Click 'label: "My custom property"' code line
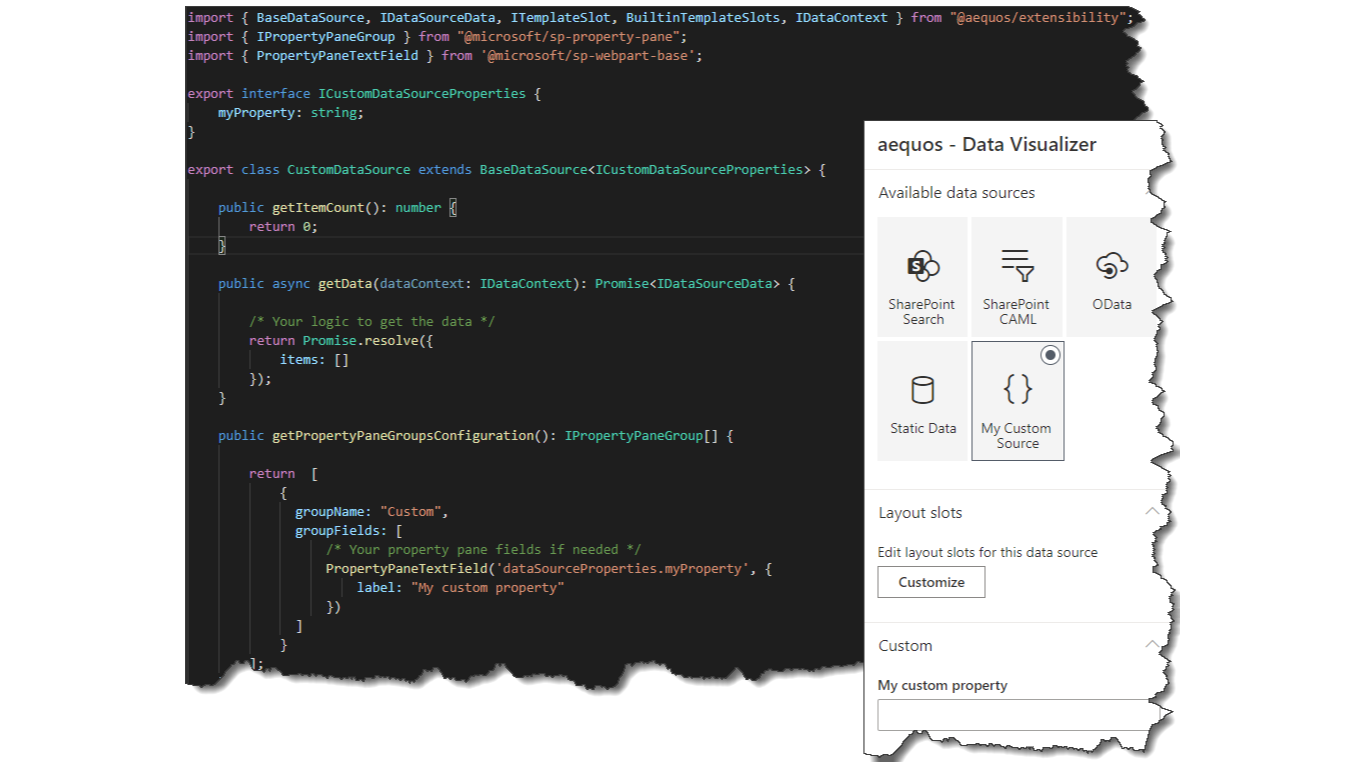Image resolution: width=1366 pixels, height=768 pixels. point(461,587)
